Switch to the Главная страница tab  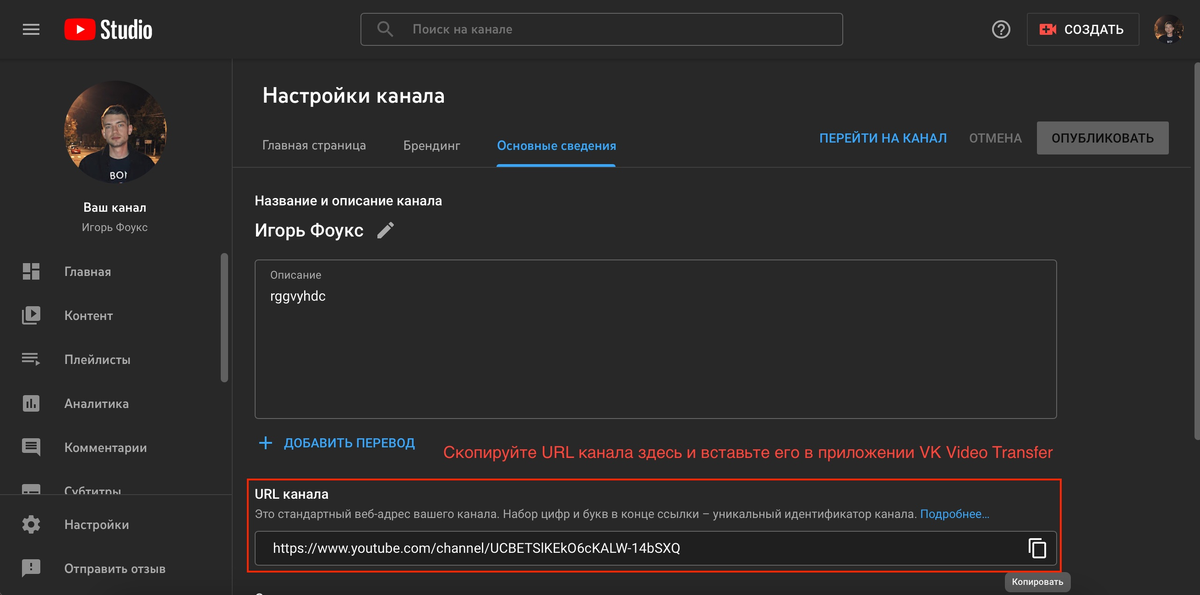tap(314, 145)
